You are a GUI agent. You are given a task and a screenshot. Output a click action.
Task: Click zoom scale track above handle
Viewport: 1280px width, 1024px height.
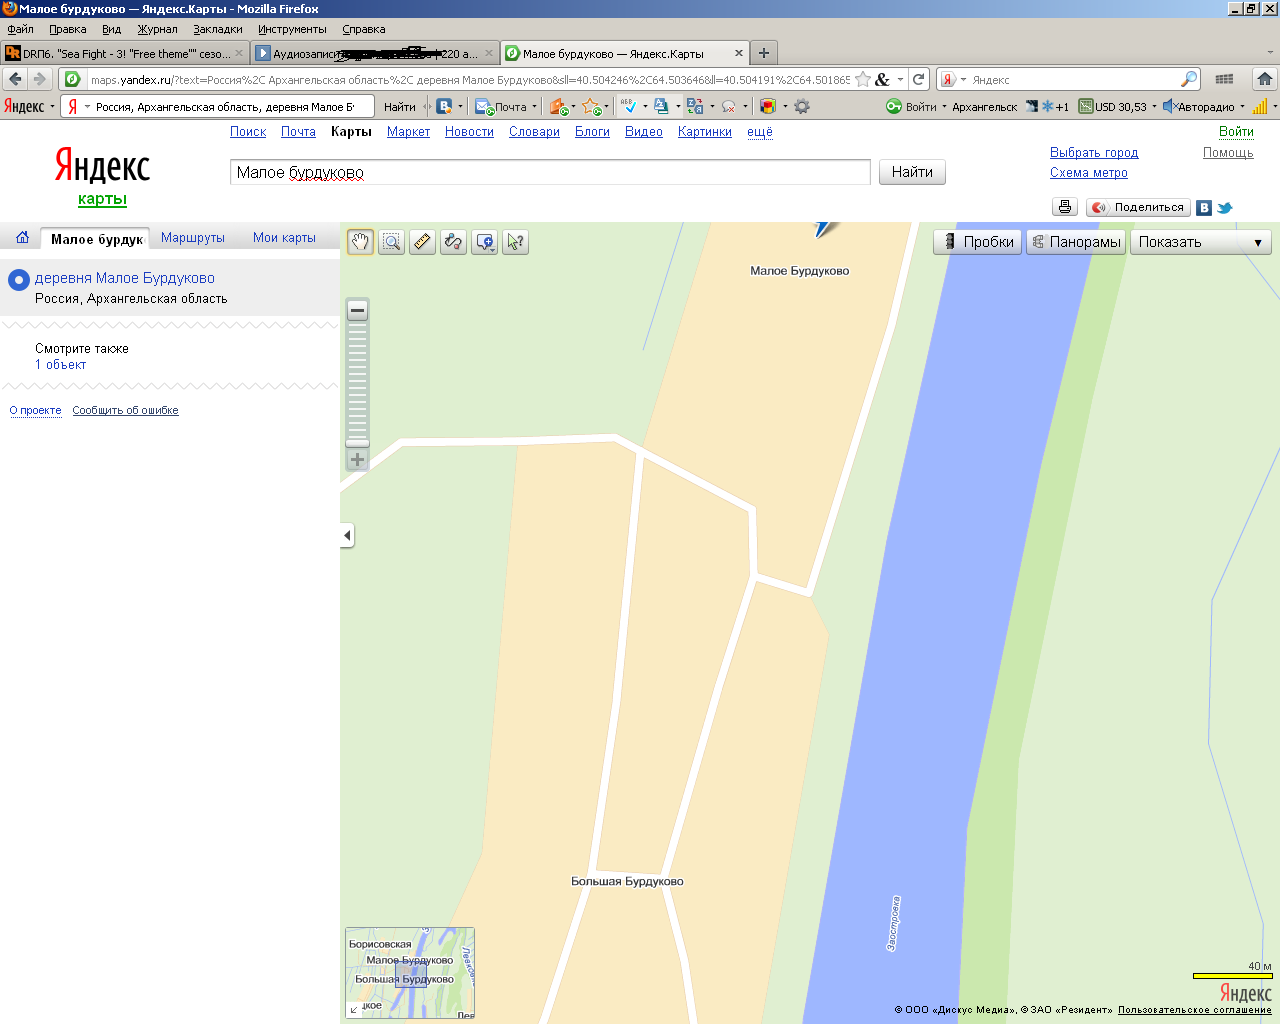[357, 380]
